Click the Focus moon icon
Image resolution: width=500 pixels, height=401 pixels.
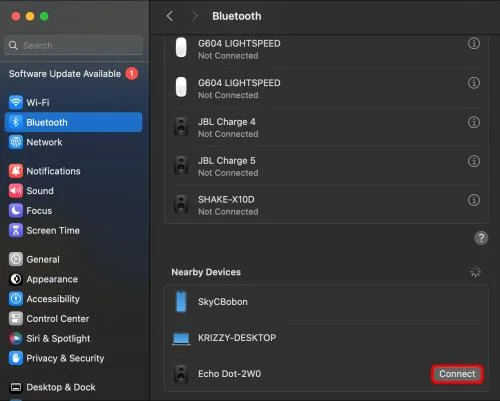[x=16, y=210]
